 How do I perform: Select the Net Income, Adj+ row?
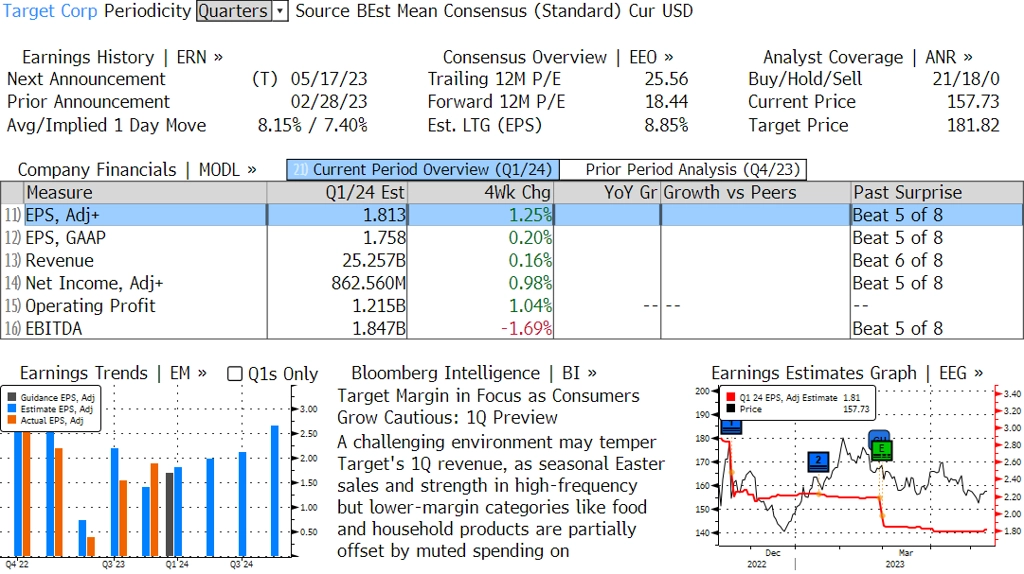(512, 283)
